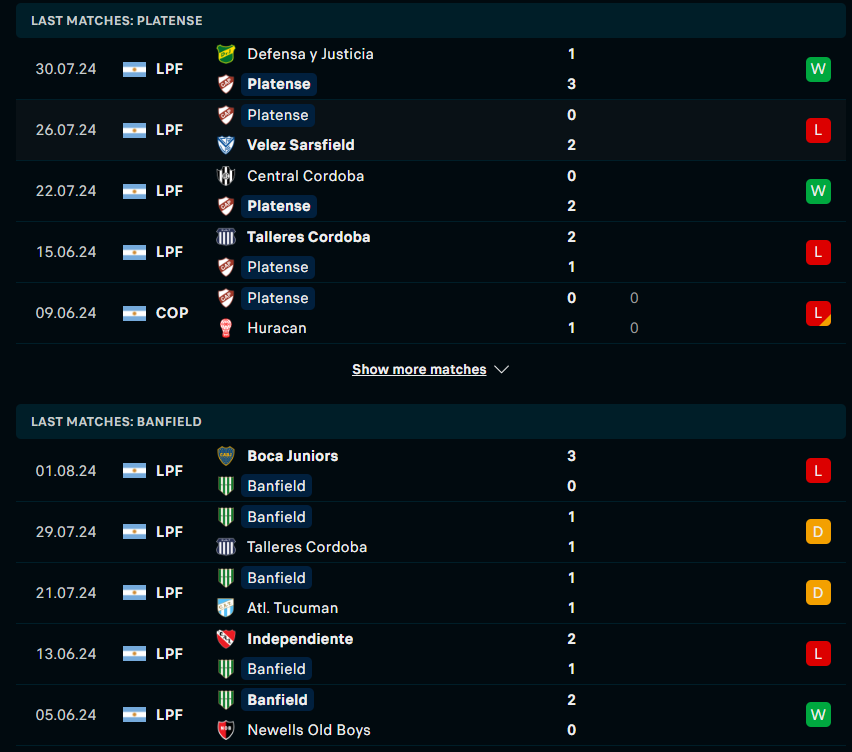Open the Boca Juniors team name
Image resolution: width=852 pixels, height=752 pixels.
(292, 456)
